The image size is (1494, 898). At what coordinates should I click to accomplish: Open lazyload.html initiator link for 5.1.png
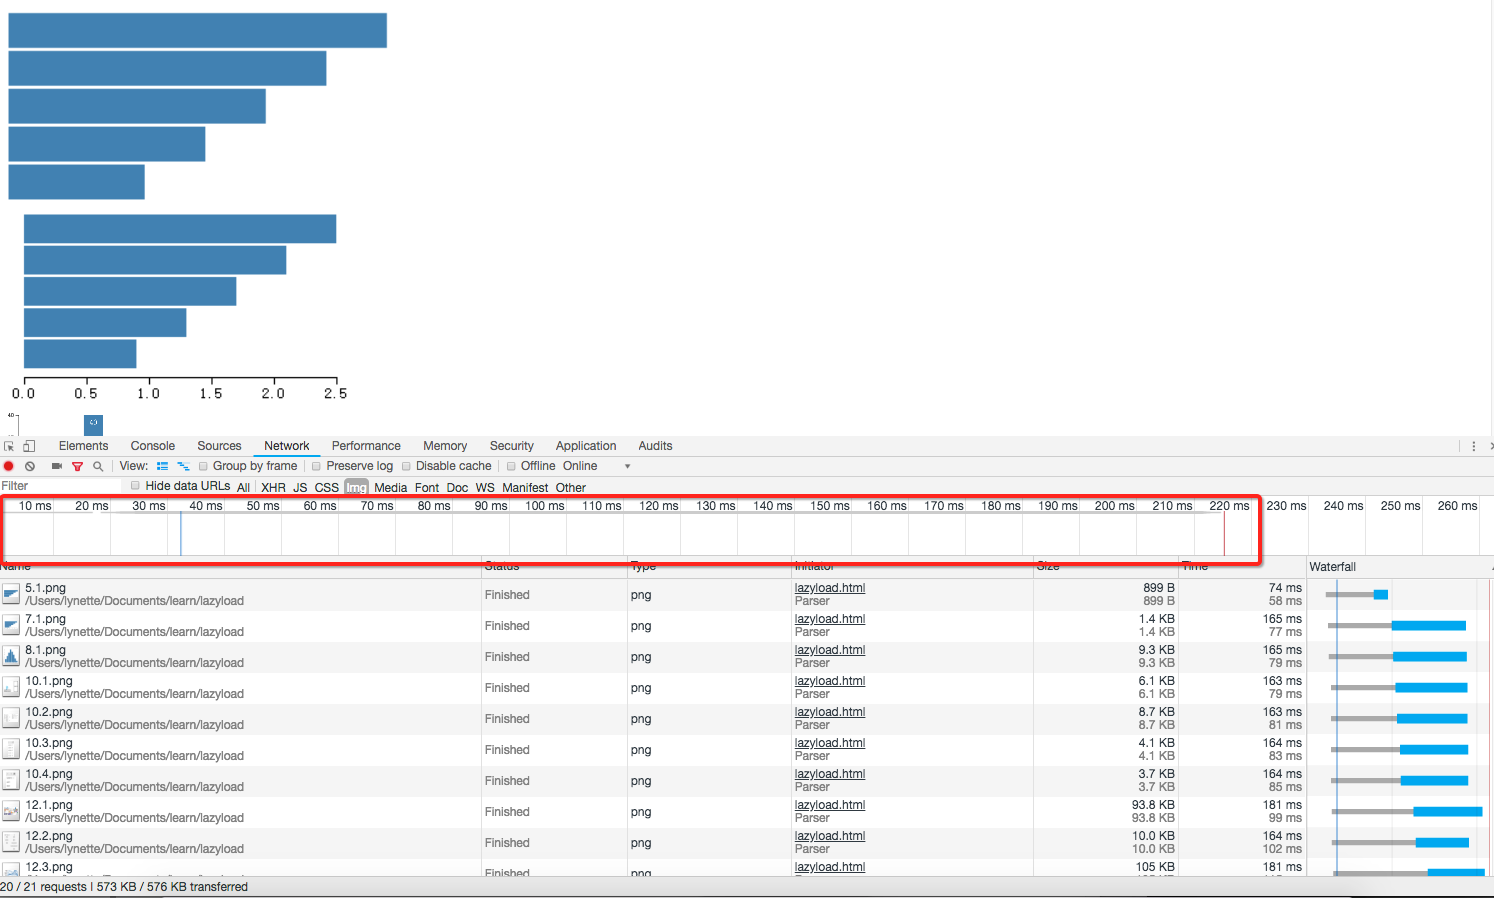coord(830,588)
